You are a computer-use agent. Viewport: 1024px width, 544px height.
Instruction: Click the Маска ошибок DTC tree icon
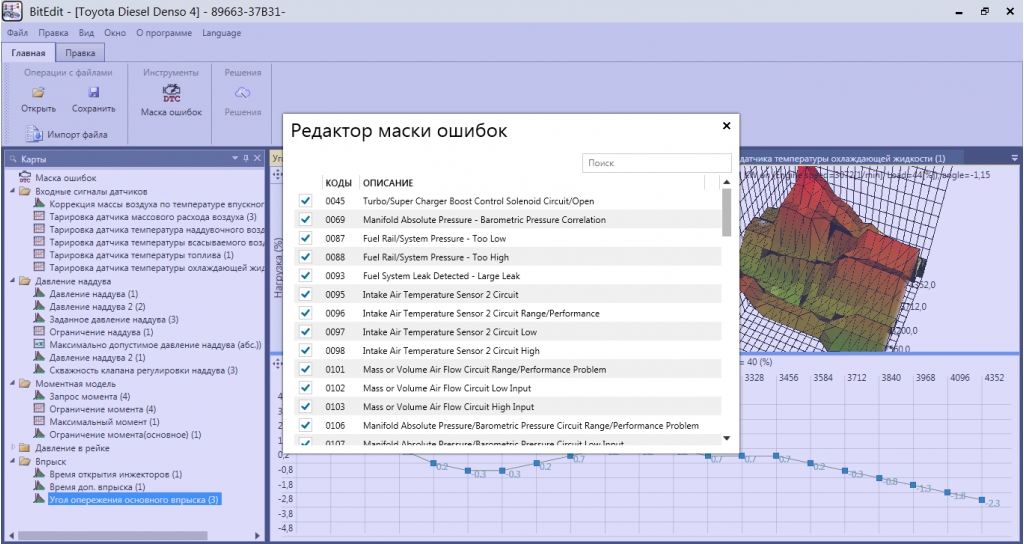(x=24, y=178)
